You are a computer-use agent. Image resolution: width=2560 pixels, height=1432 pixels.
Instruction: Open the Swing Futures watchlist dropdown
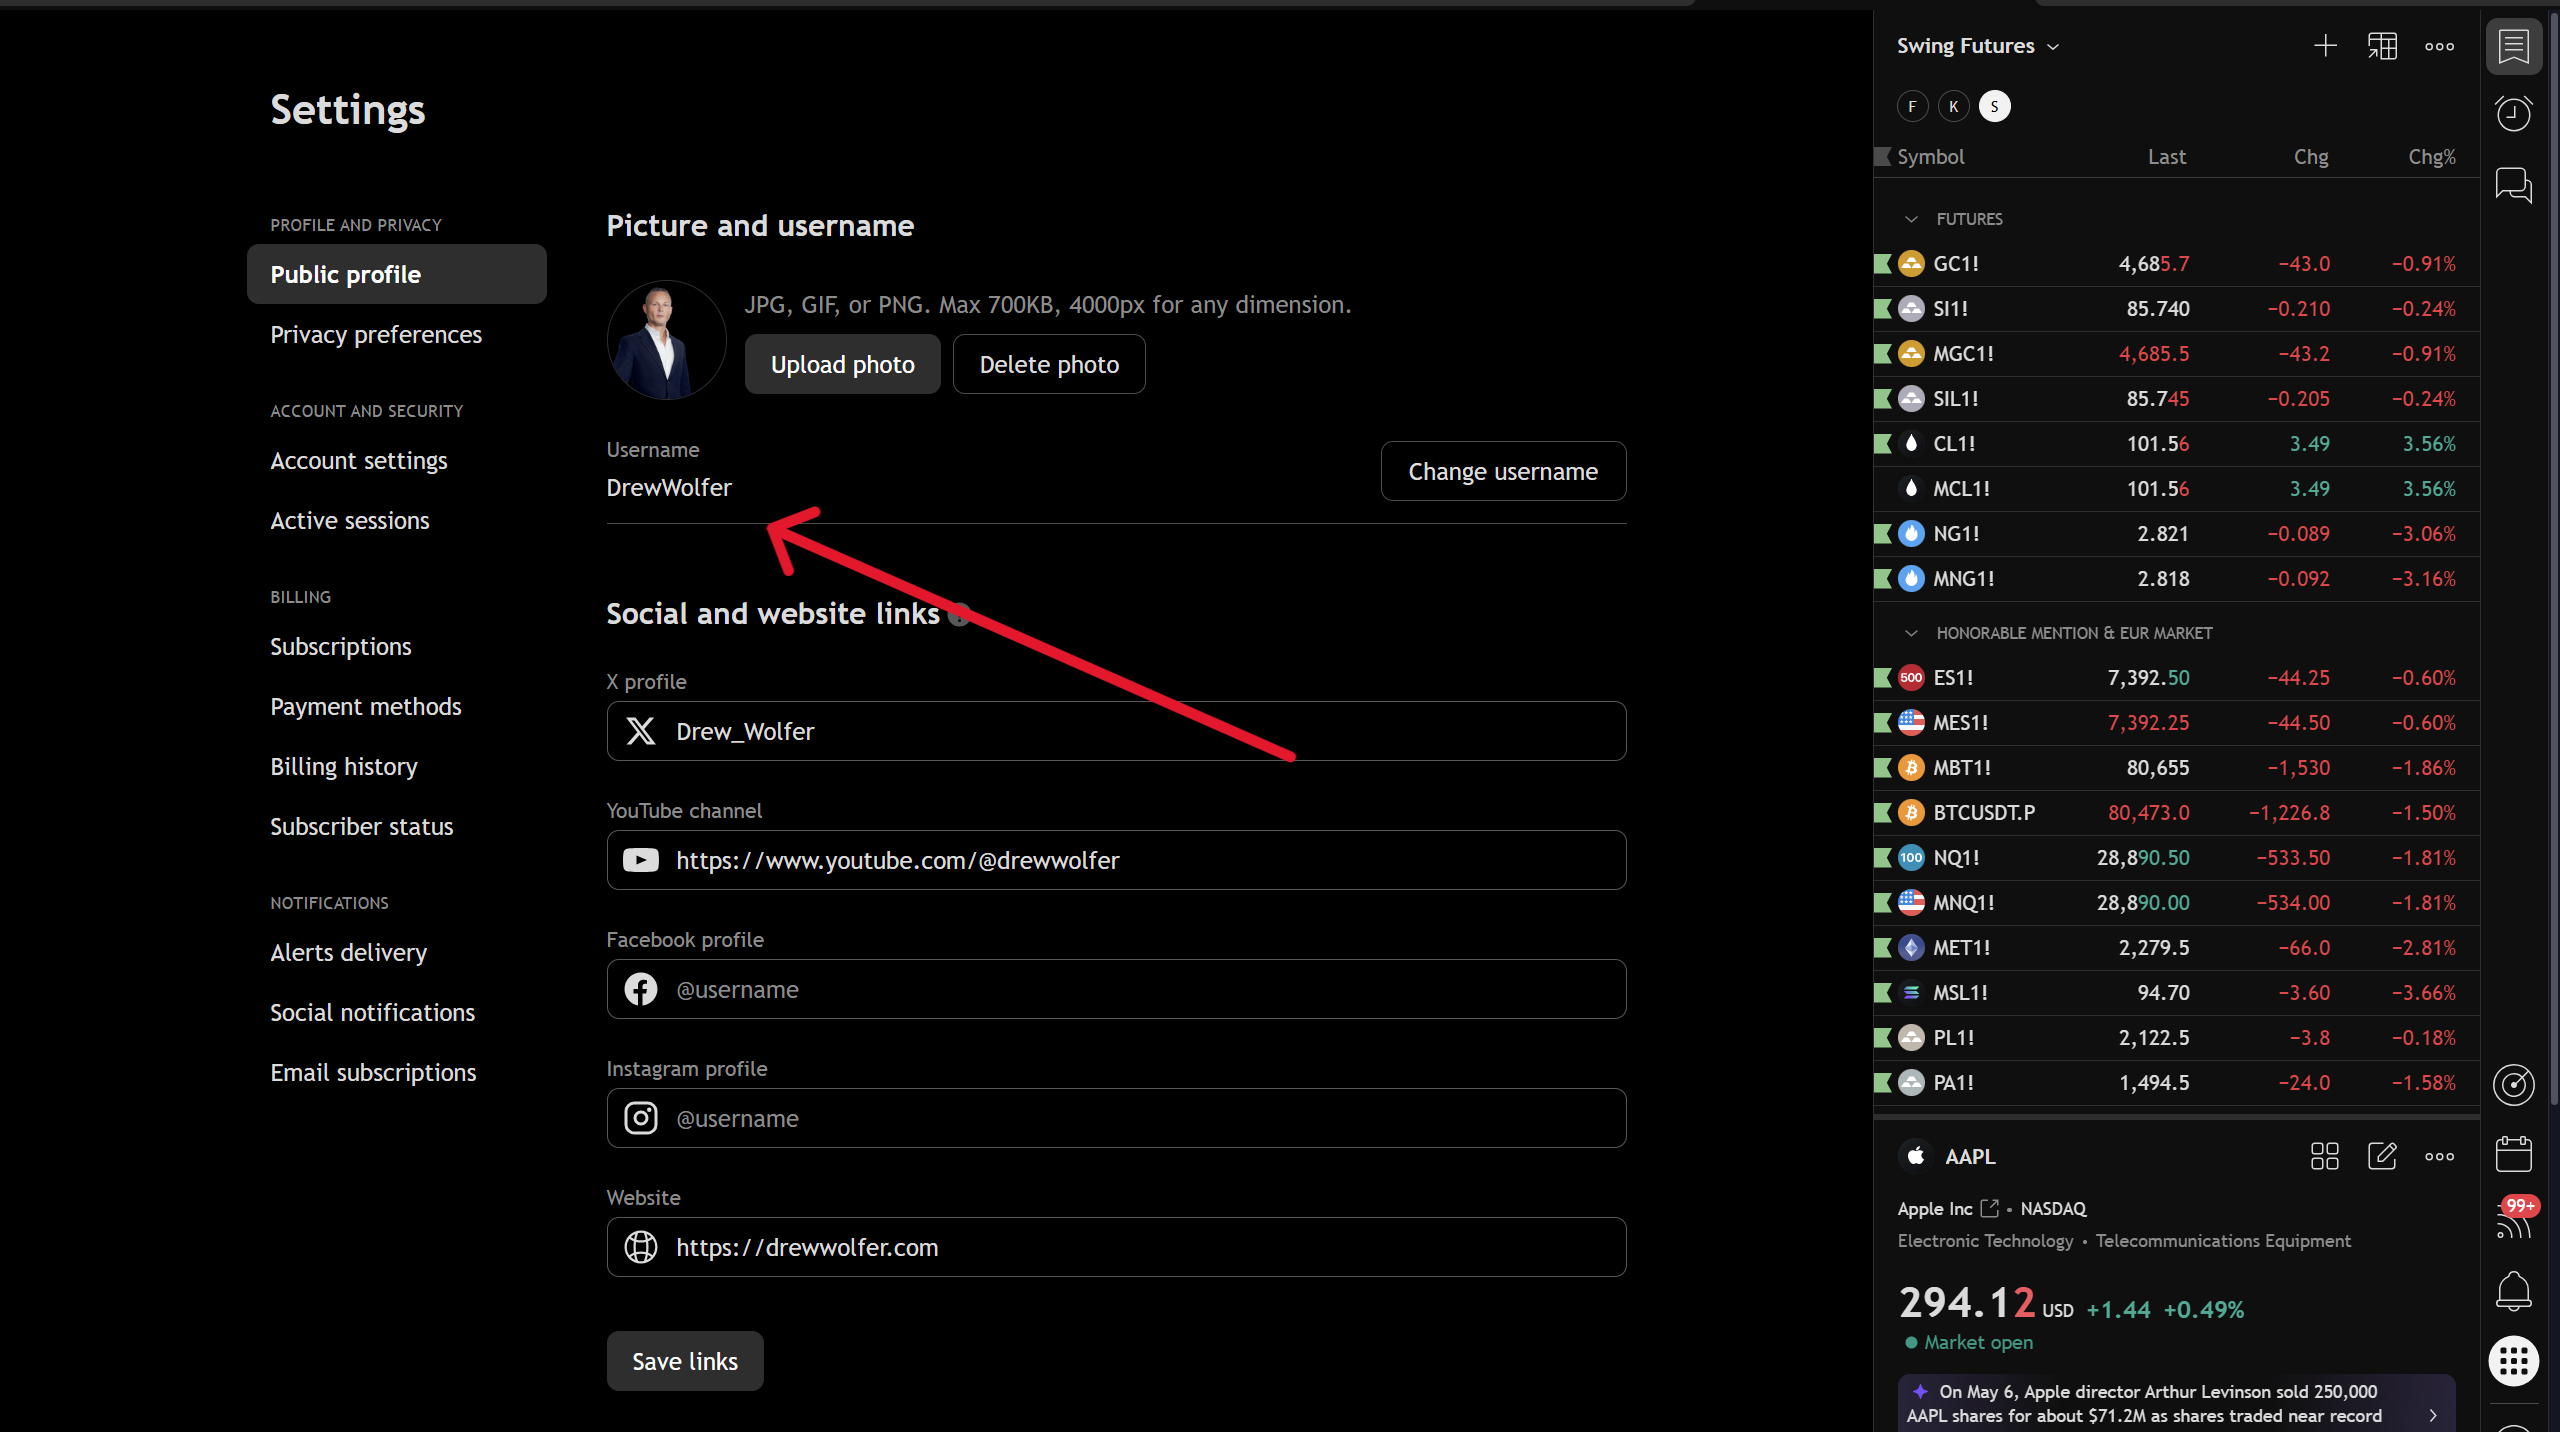(x=1977, y=46)
